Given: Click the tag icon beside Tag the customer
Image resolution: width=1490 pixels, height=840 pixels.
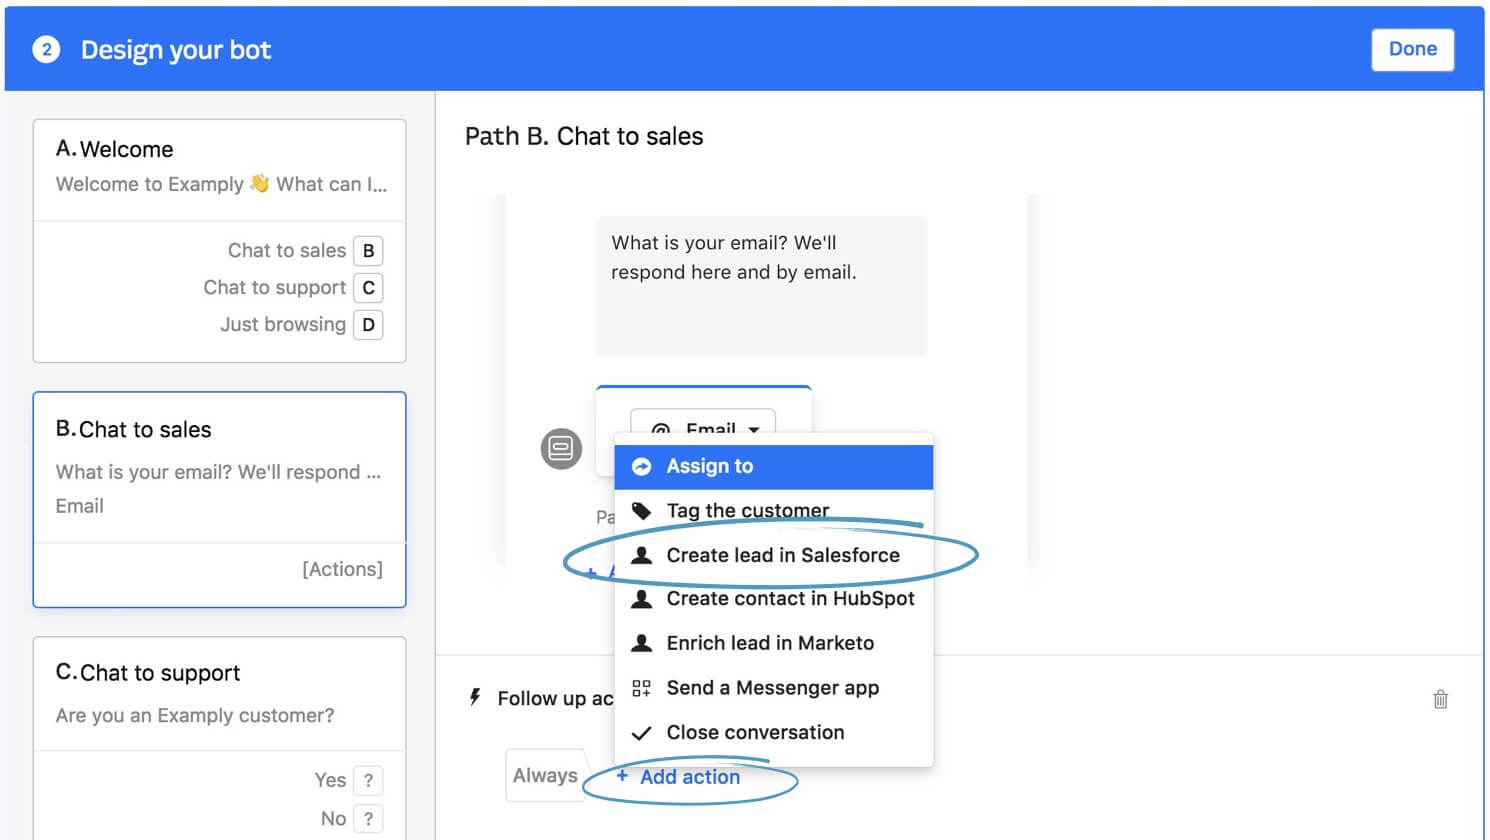Looking at the screenshot, I should click(x=642, y=511).
